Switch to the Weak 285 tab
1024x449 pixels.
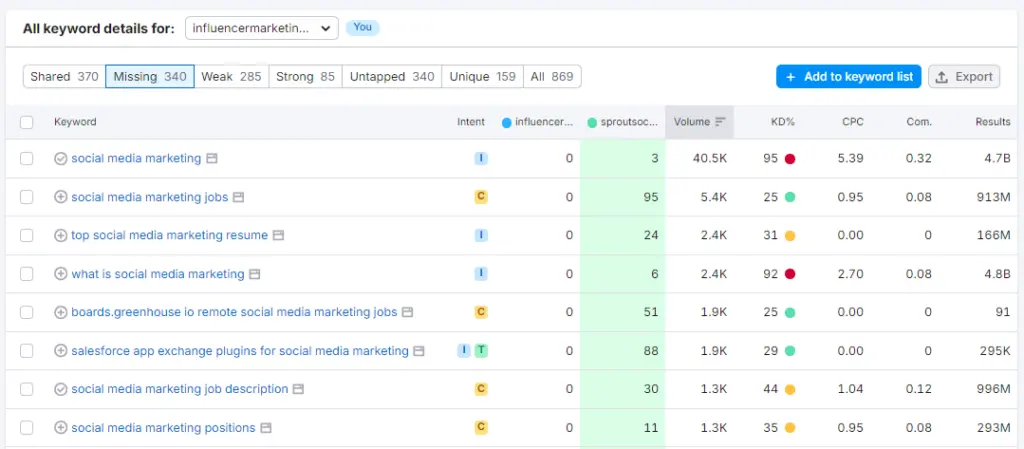(231, 77)
